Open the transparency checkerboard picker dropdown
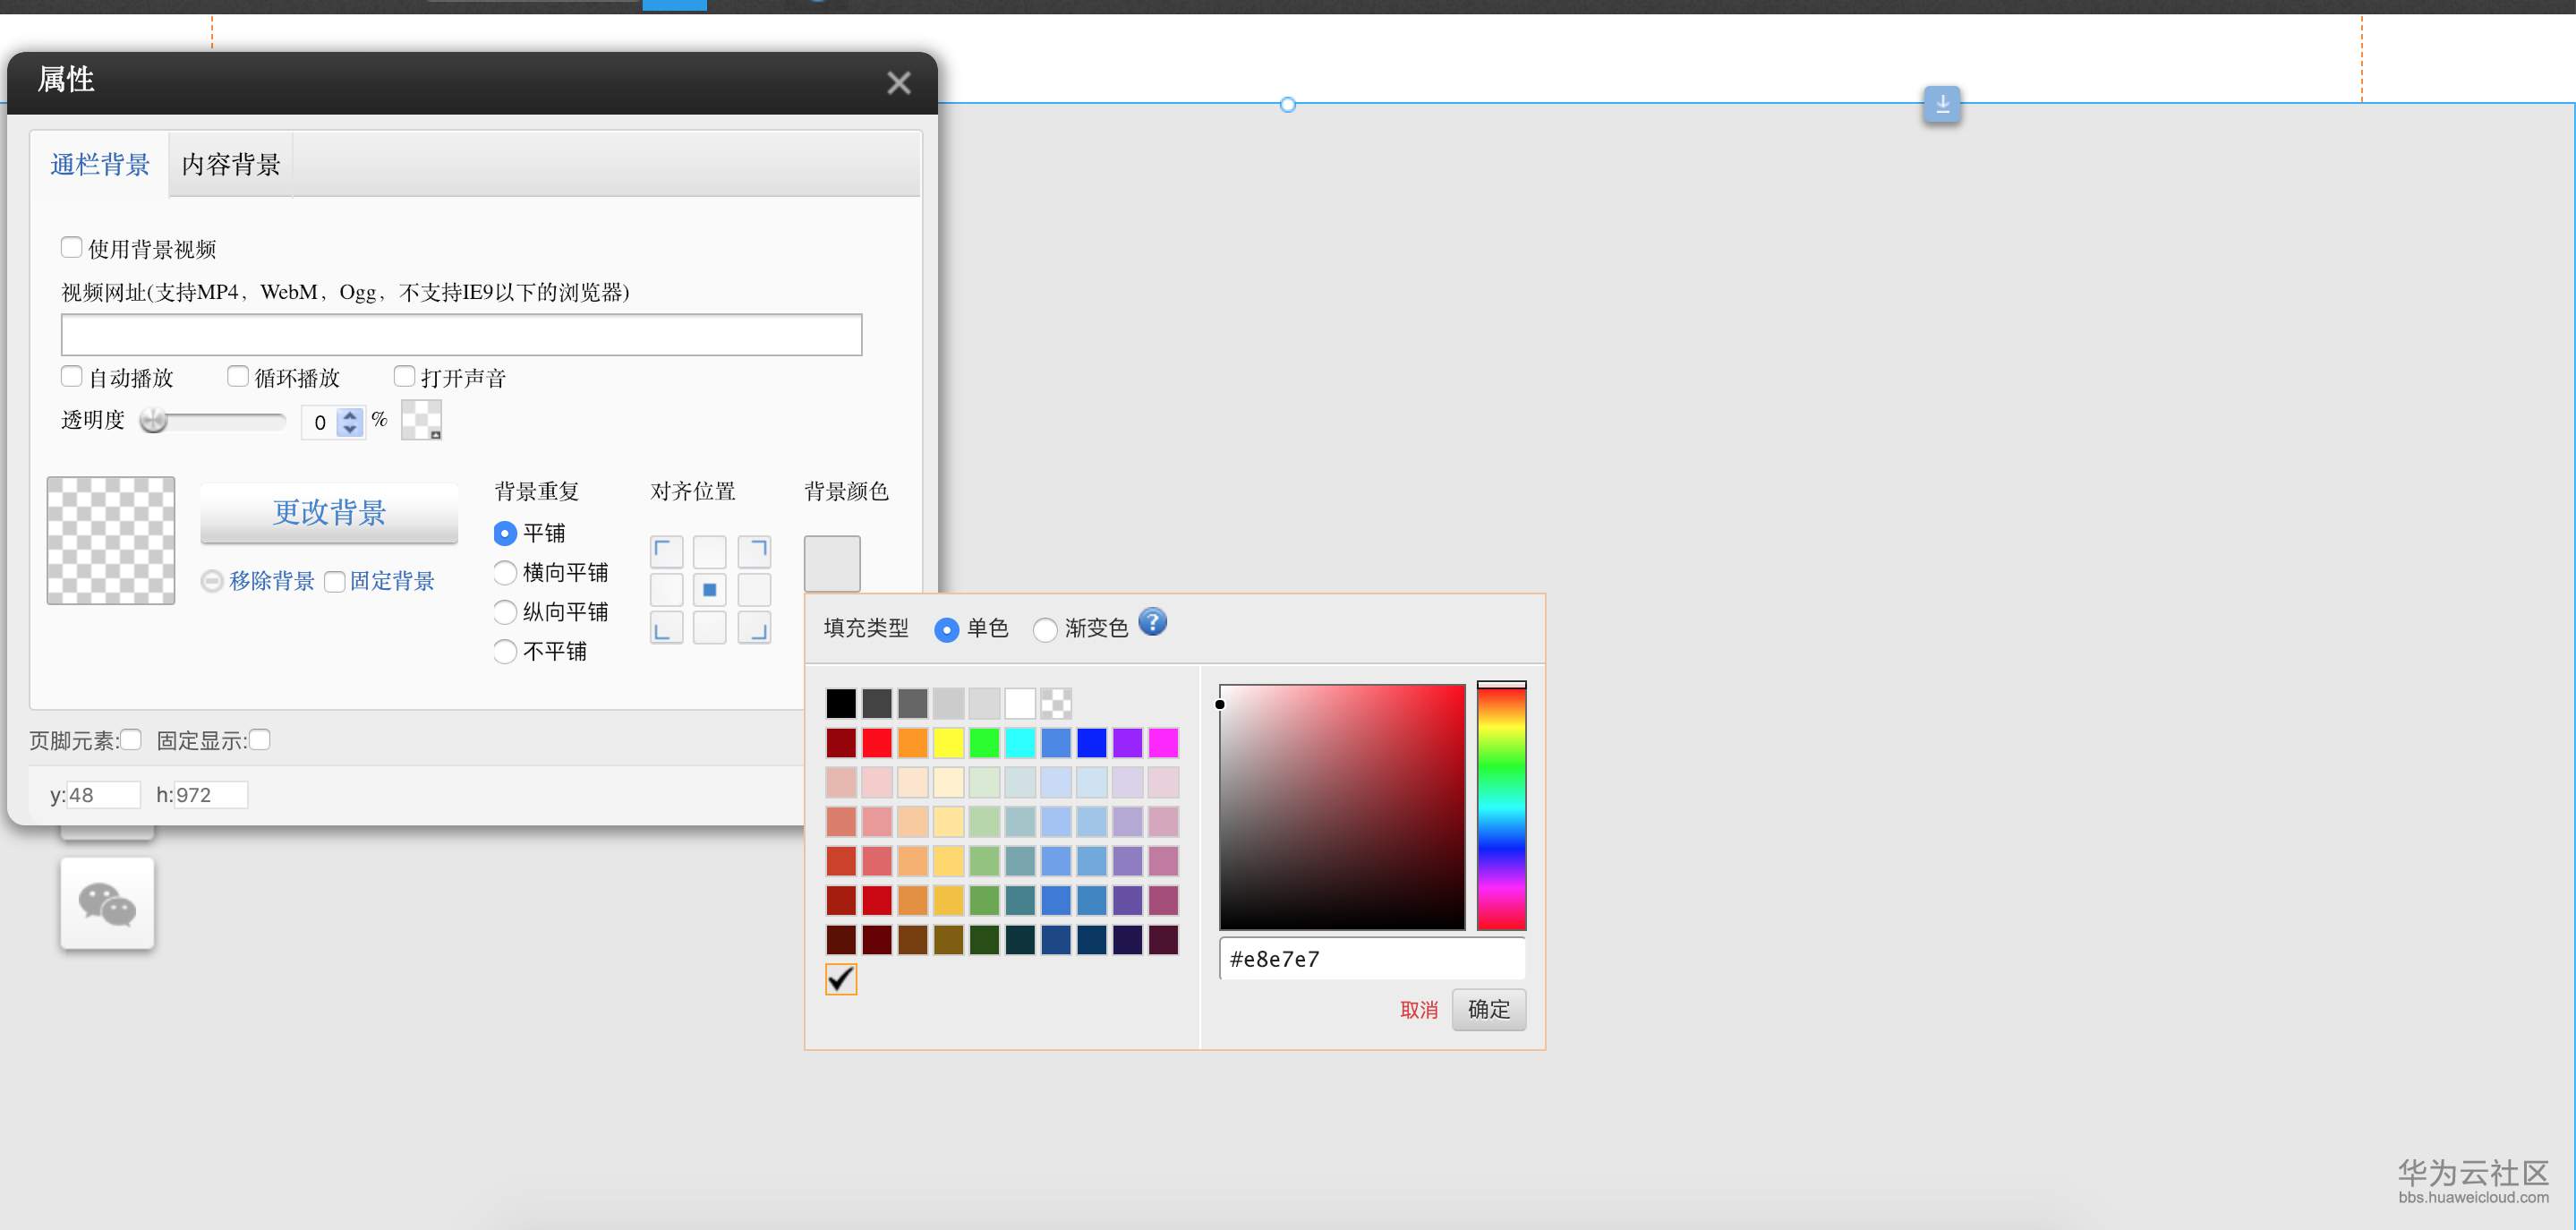The image size is (2576, 1230). [x=421, y=420]
